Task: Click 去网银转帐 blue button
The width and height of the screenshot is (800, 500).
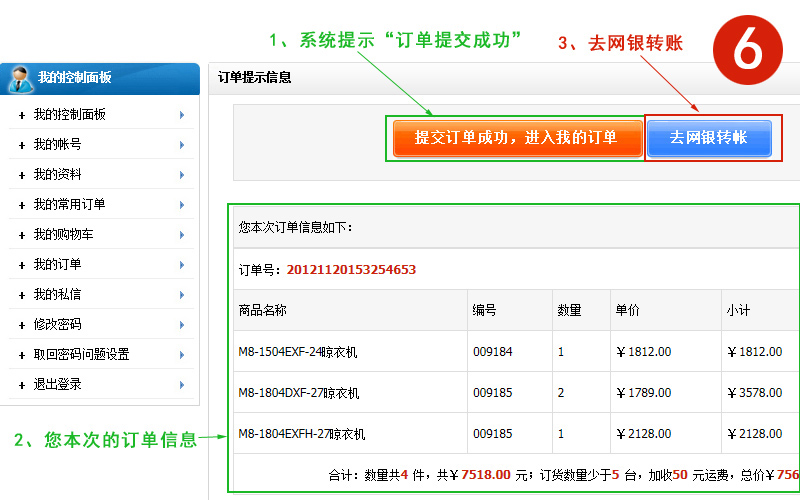Action: (x=709, y=138)
